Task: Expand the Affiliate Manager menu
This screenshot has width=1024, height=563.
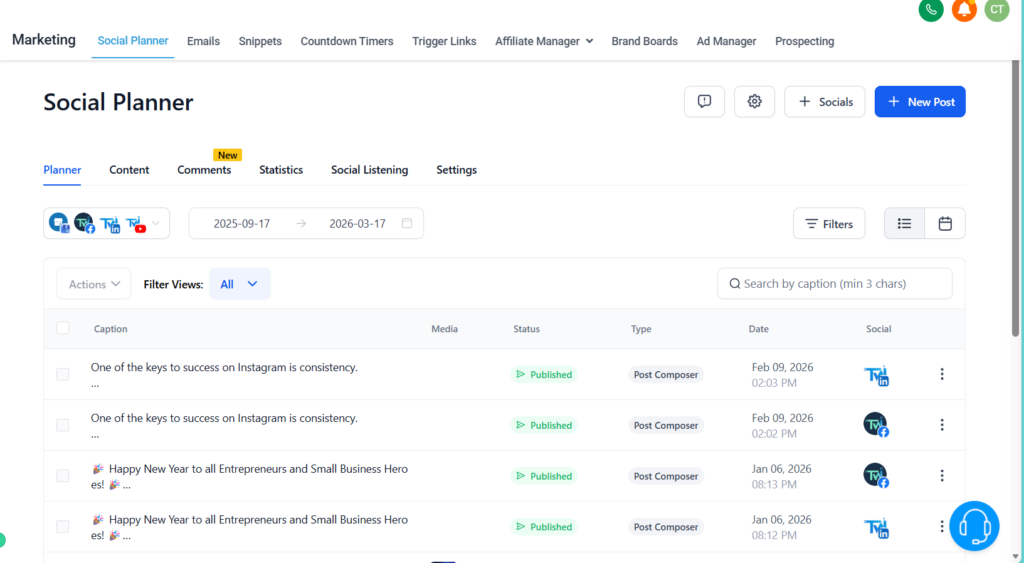Action: [x=544, y=41]
